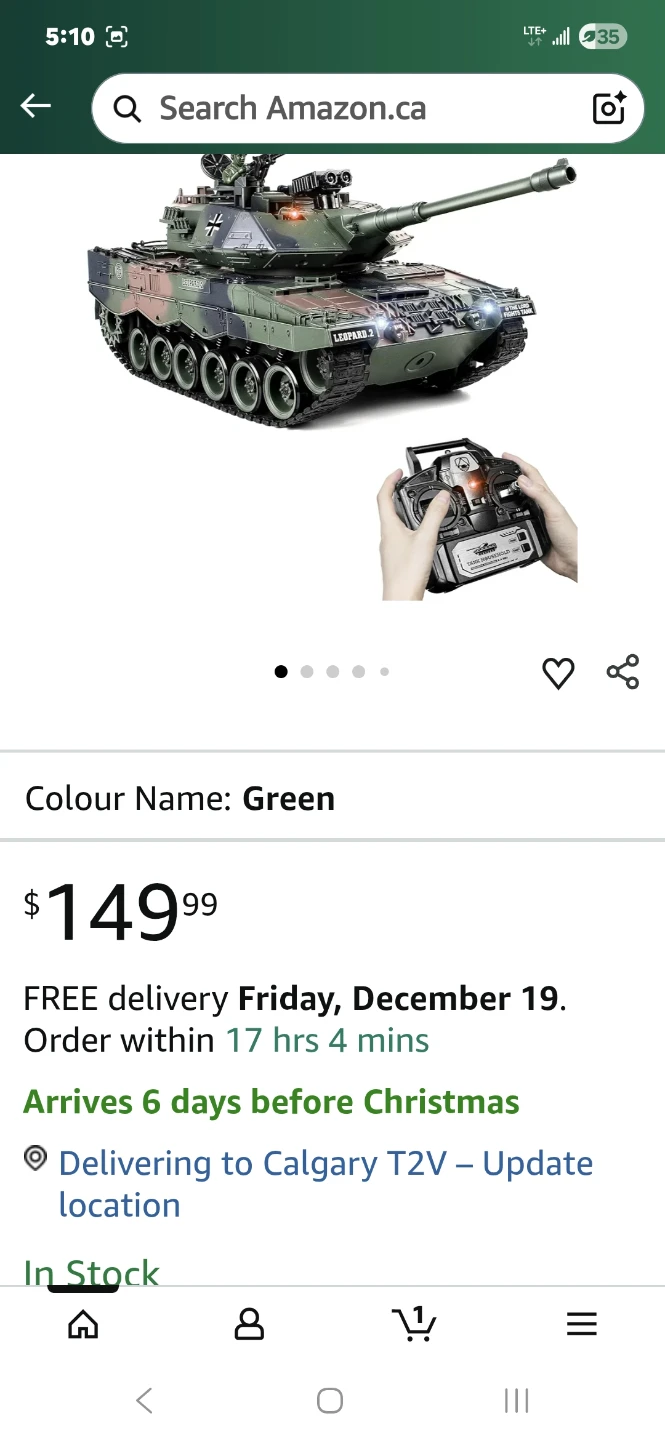Add item to wish list heart
The width and height of the screenshot is (665, 1440).
(558, 673)
